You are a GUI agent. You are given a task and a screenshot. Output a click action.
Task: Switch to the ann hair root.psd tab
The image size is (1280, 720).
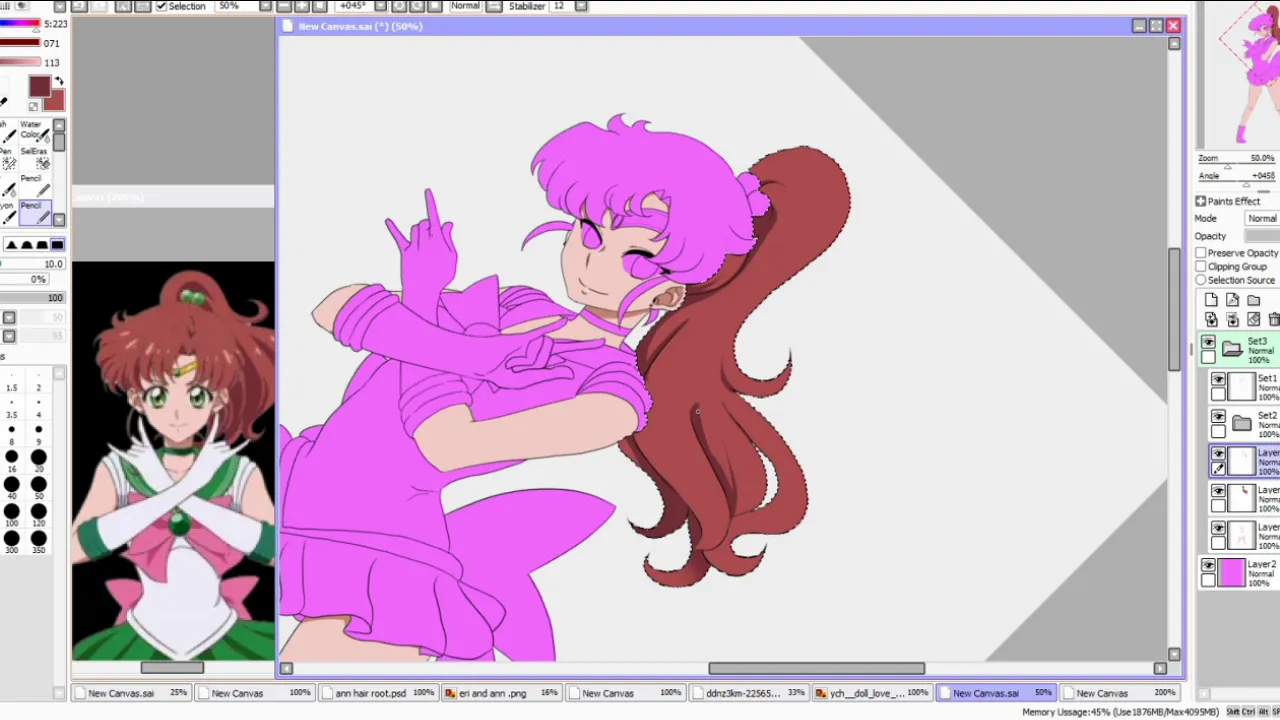[x=377, y=693]
